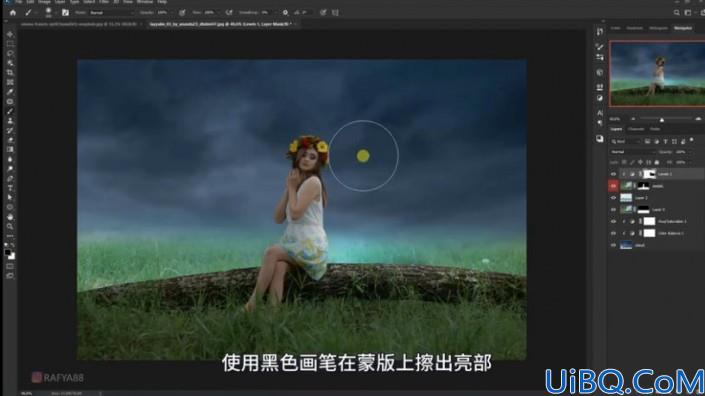
Task: Select the Move tool
Action: pos(10,35)
